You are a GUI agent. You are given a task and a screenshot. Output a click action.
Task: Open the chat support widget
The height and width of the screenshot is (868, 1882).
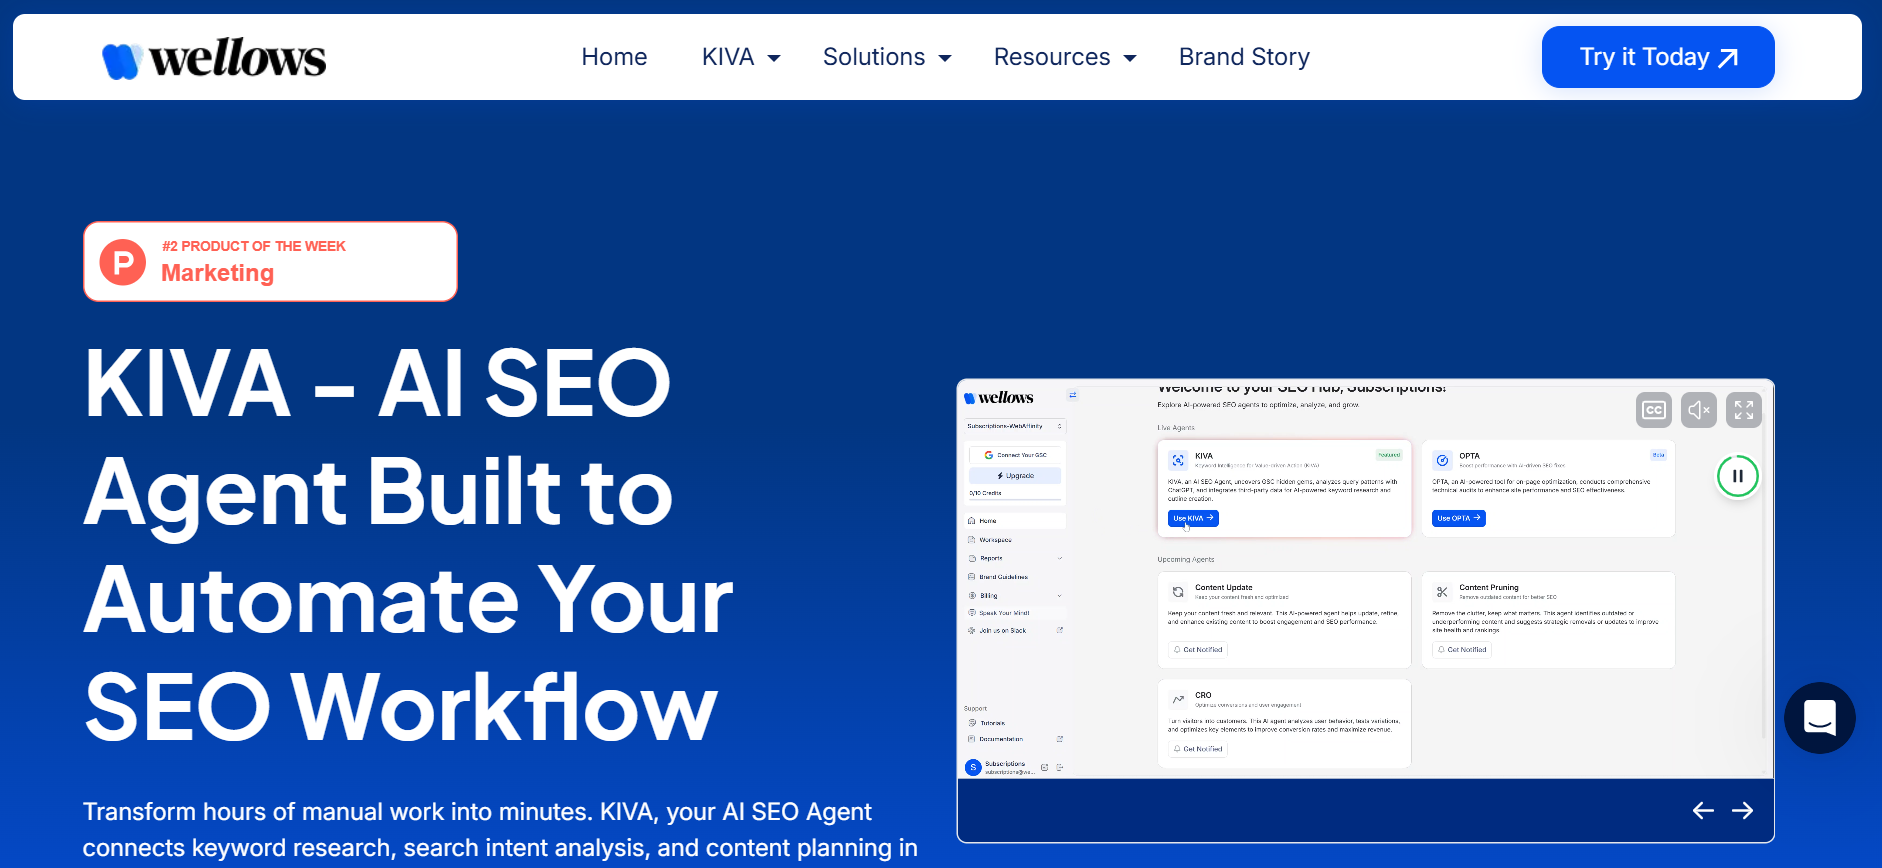(x=1819, y=718)
